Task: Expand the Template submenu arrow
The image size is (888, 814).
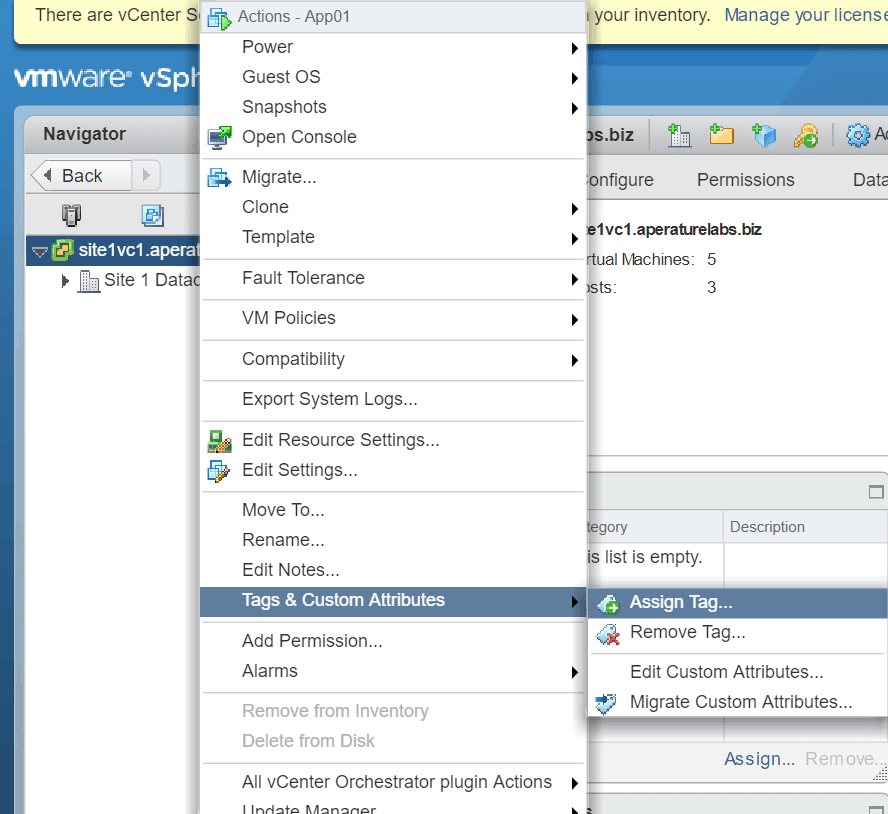Action: [x=574, y=238]
